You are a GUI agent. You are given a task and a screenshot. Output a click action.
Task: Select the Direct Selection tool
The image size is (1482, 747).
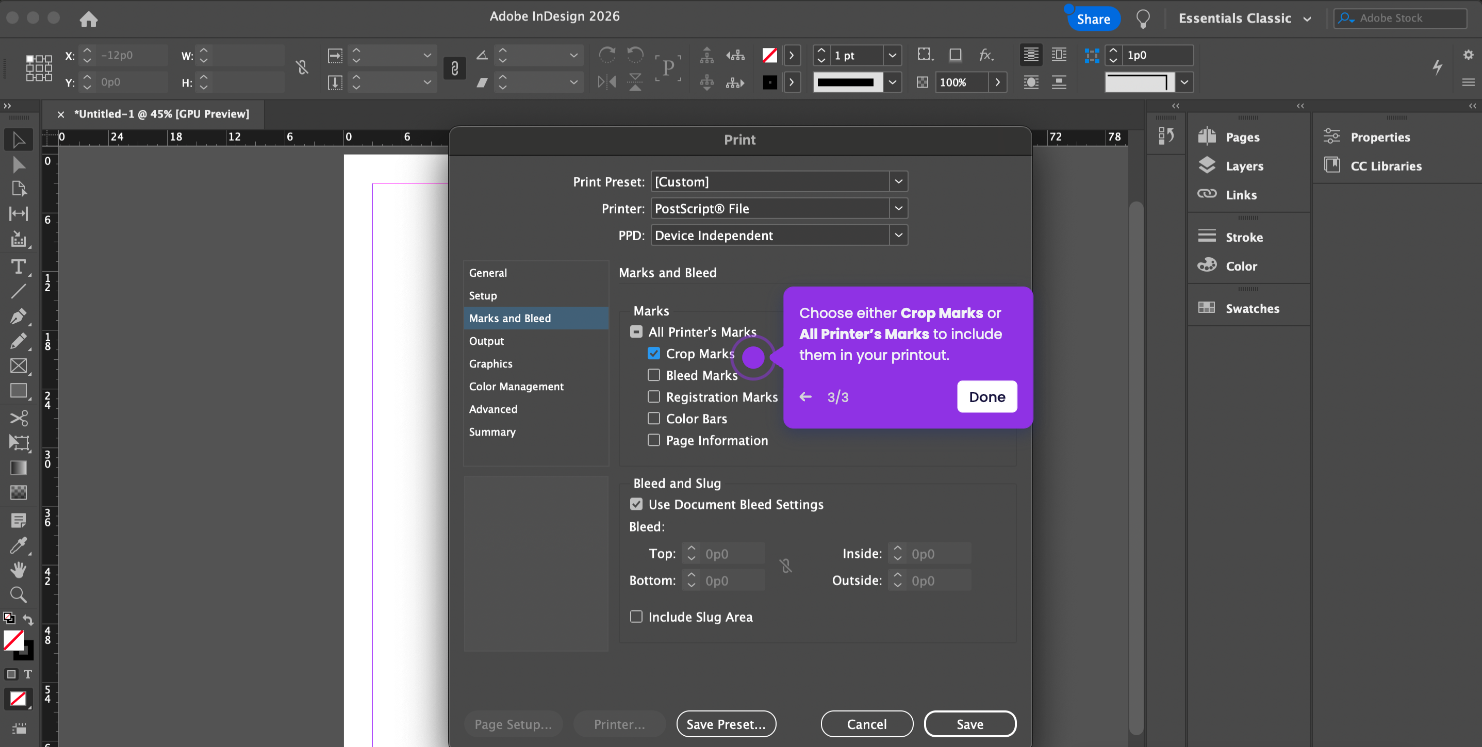[18, 164]
